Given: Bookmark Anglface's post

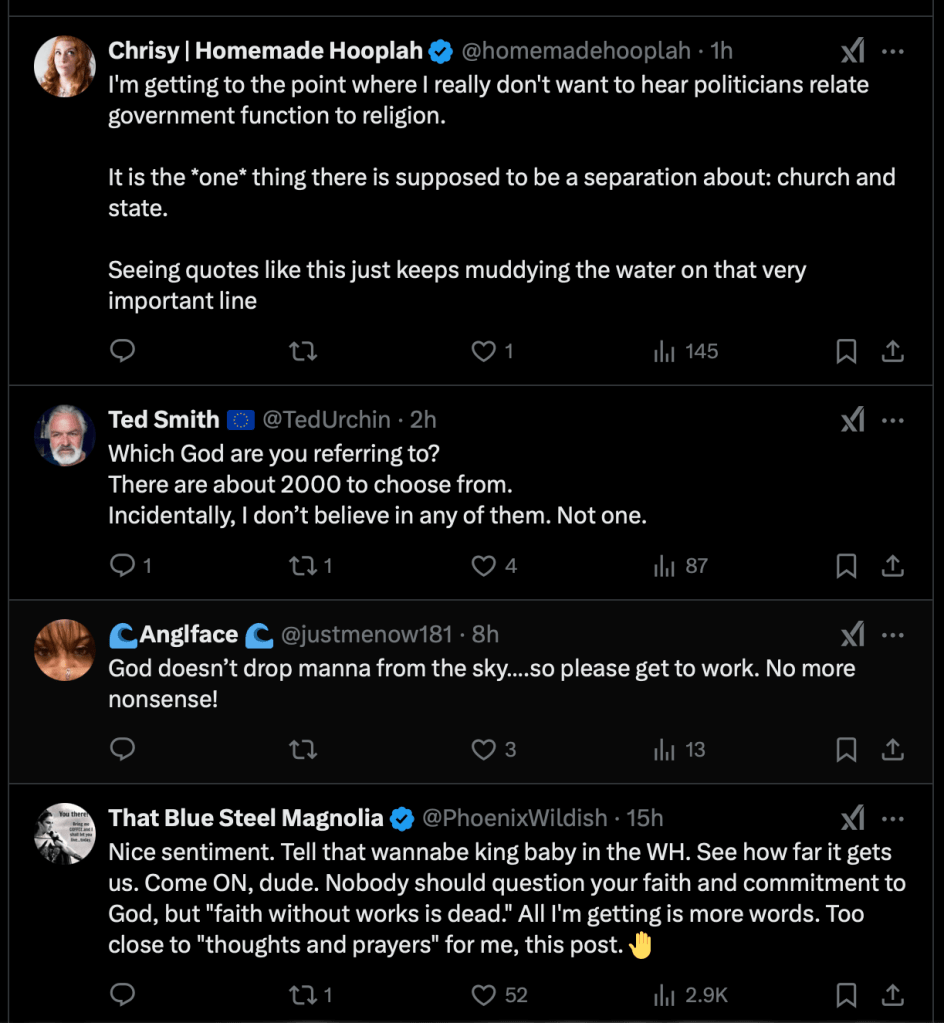Looking at the screenshot, I should tap(846, 749).
